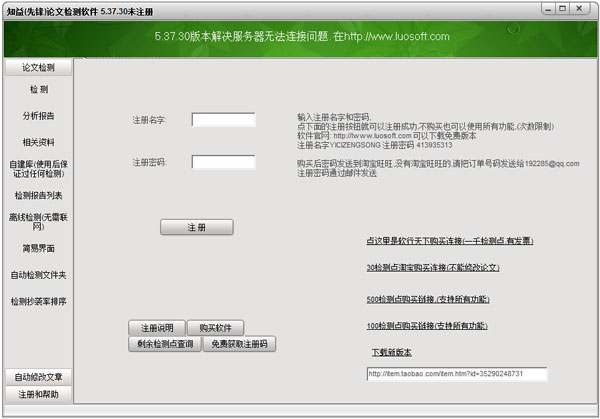The image size is (600, 419).
Task: Open the 100检测点购买链接 link
Action: [x=427, y=326]
